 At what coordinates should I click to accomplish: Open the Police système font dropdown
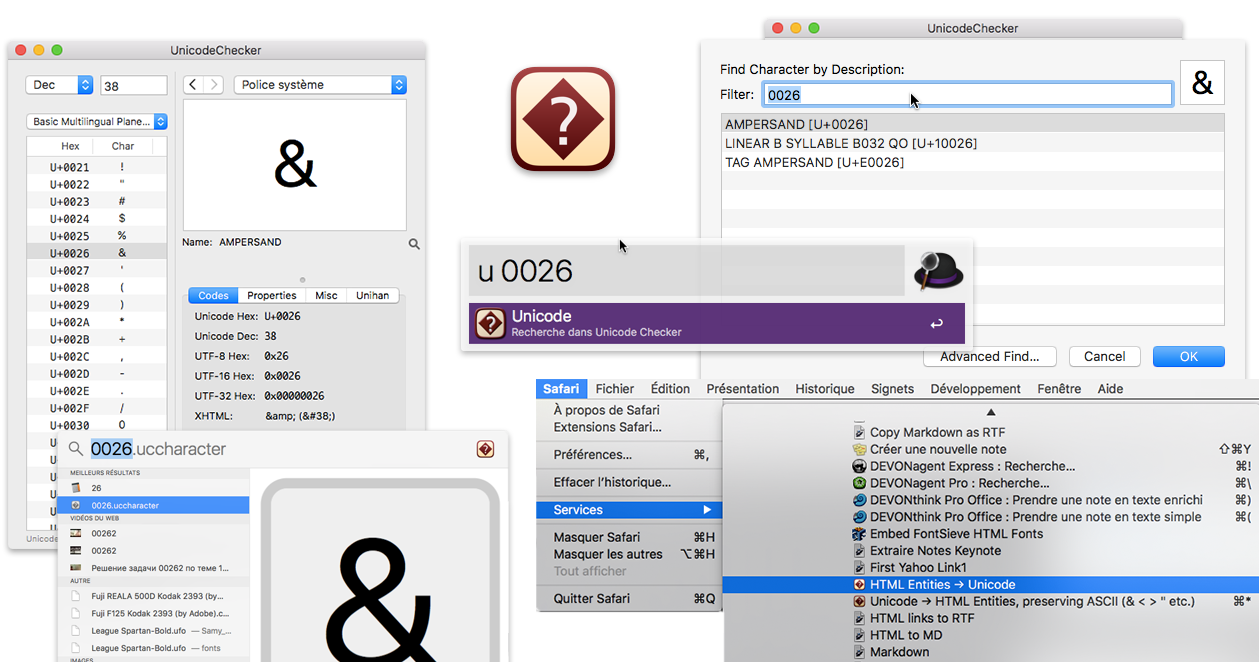[320, 85]
